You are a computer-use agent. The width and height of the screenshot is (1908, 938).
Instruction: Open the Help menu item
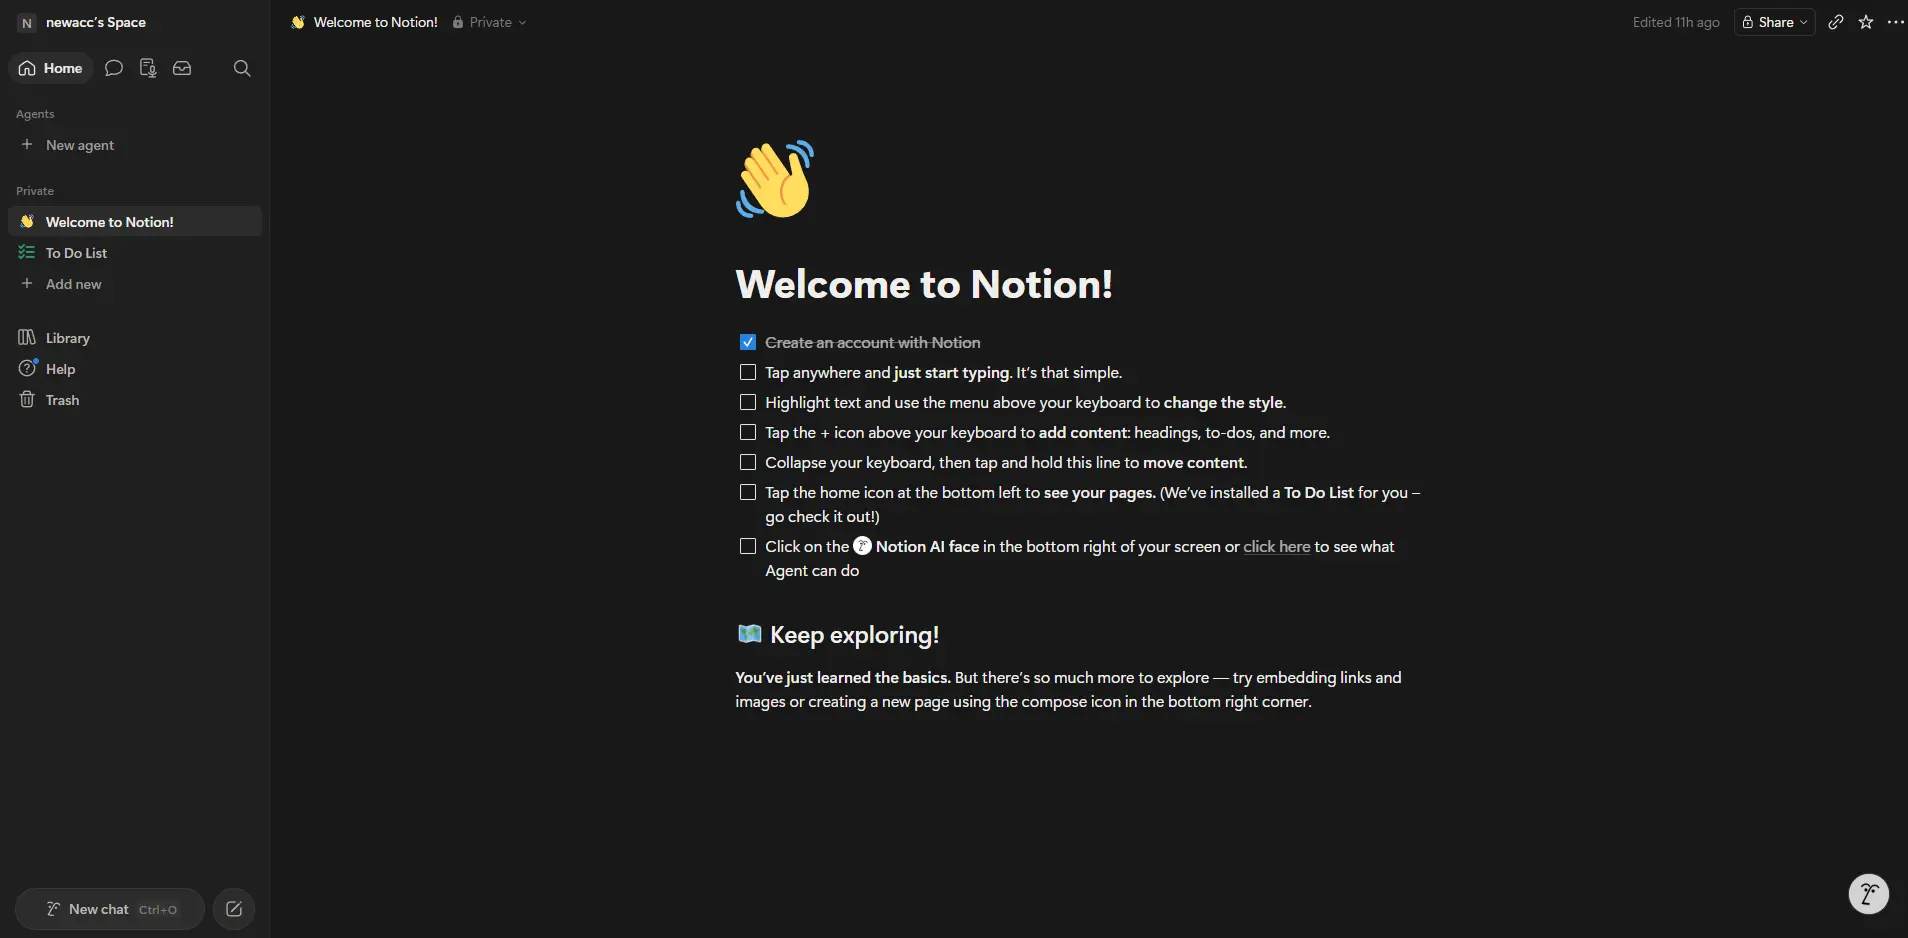pyautogui.click(x=135, y=369)
